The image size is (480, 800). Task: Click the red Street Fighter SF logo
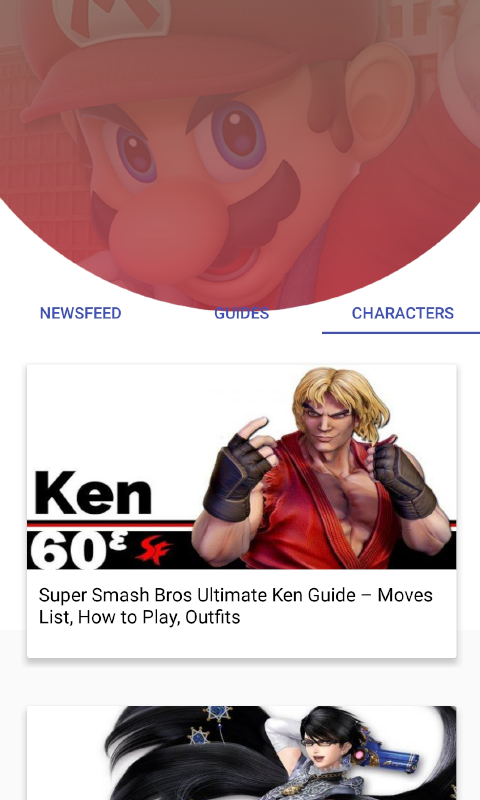point(153,550)
